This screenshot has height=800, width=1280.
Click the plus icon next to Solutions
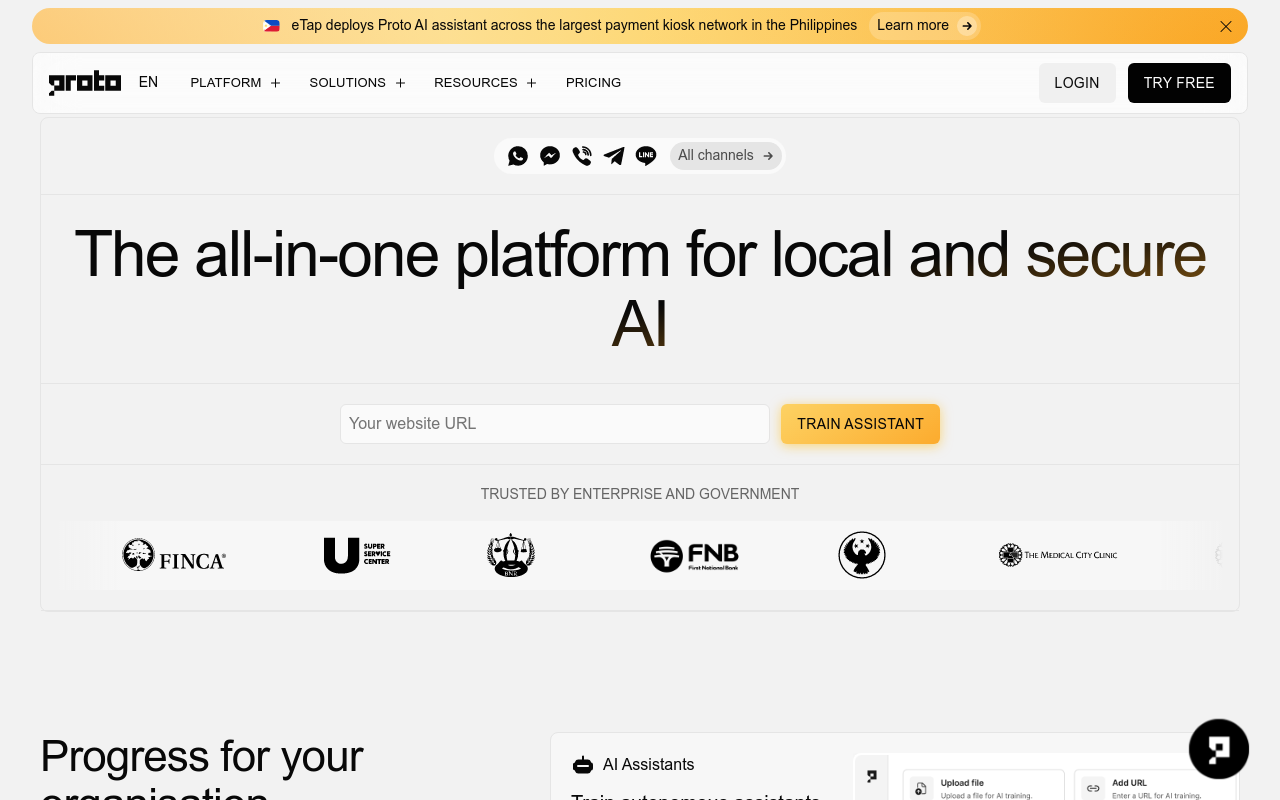click(400, 83)
